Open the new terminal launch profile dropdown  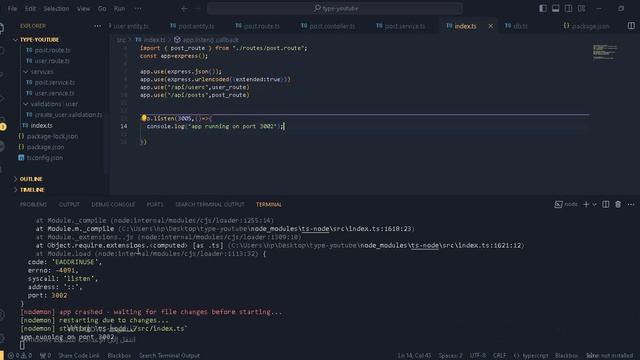(594, 204)
